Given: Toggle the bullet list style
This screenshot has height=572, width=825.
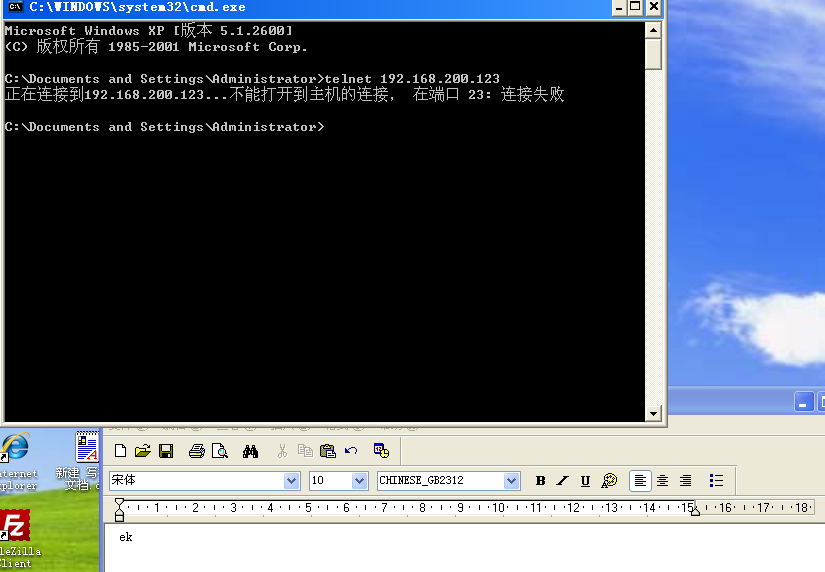Looking at the screenshot, I should (x=716, y=480).
